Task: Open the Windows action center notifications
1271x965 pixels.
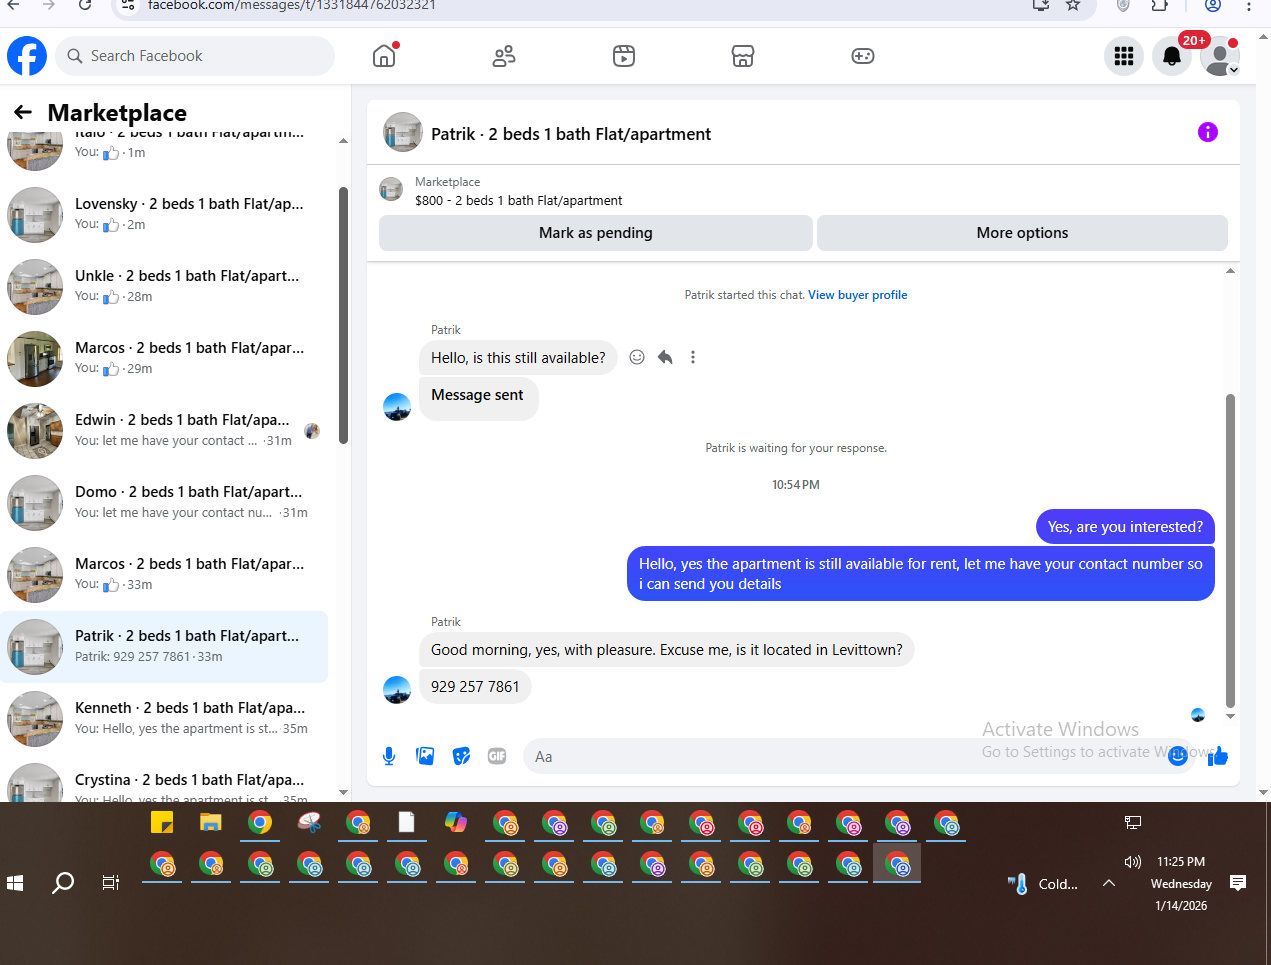Action: (1238, 883)
